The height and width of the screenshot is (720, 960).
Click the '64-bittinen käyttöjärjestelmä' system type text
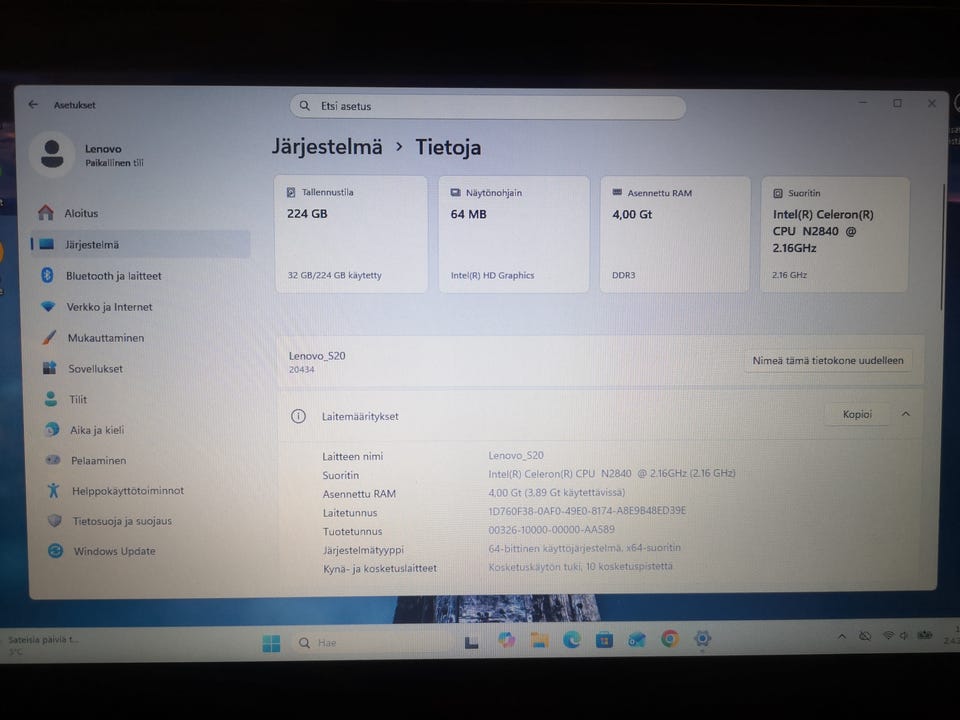tap(584, 548)
